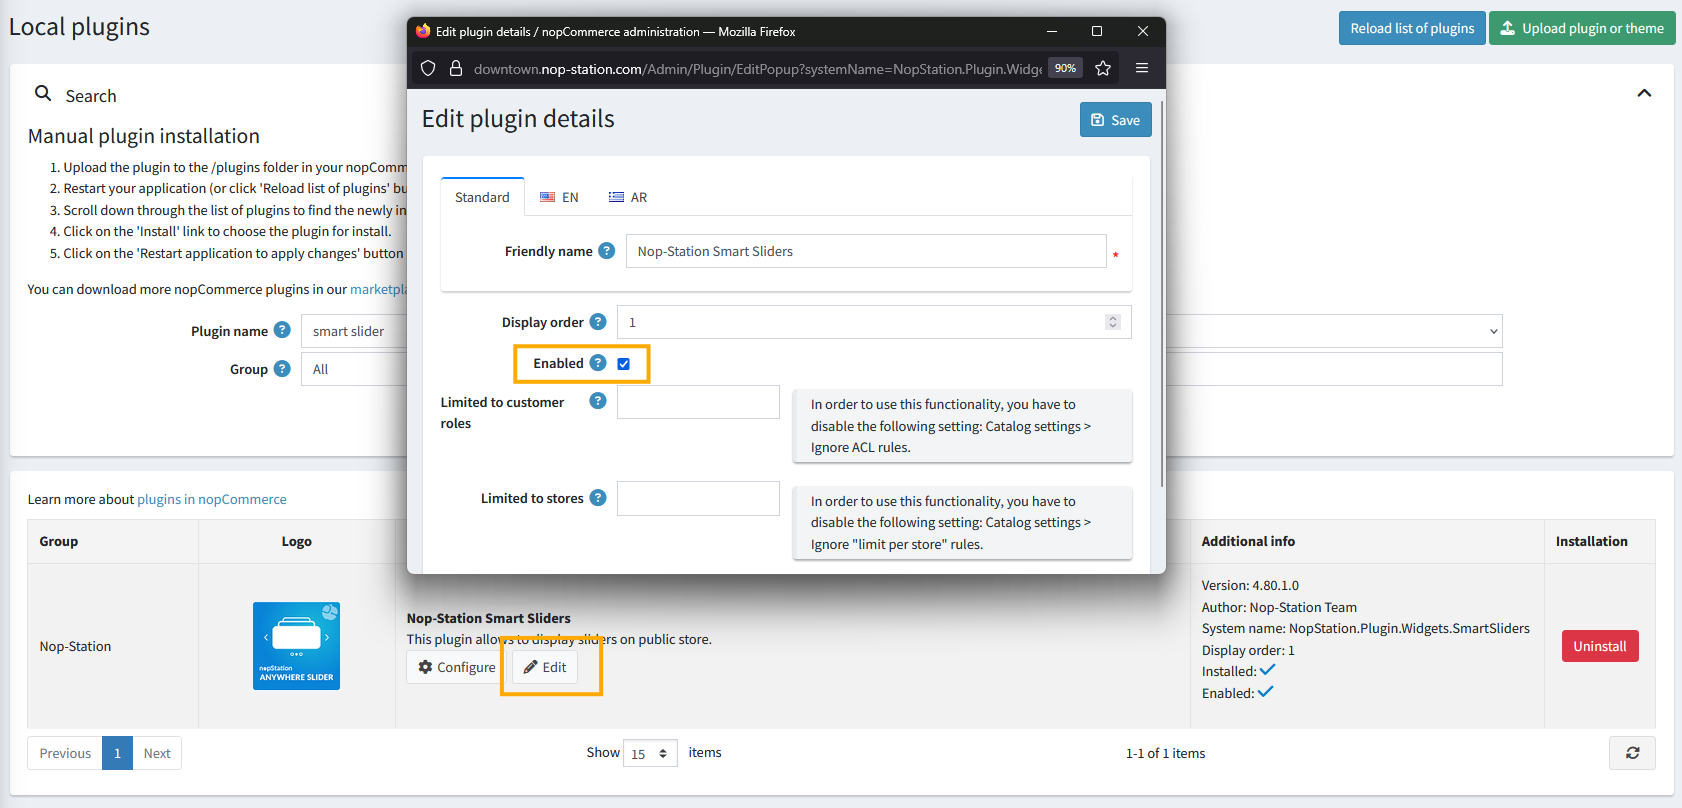Switch to the EN language tab
Viewport: 1682px width, 808px height.
pos(559,197)
